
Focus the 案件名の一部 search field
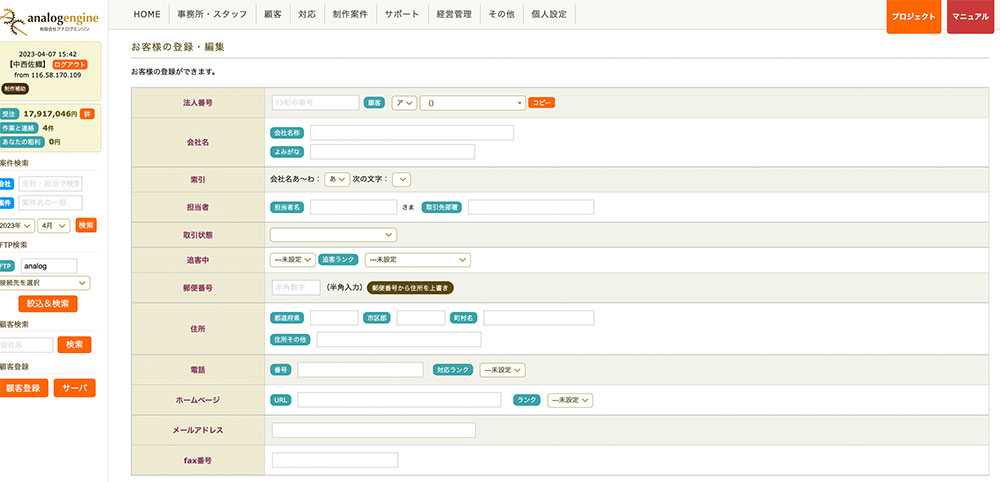[x=50, y=203]
